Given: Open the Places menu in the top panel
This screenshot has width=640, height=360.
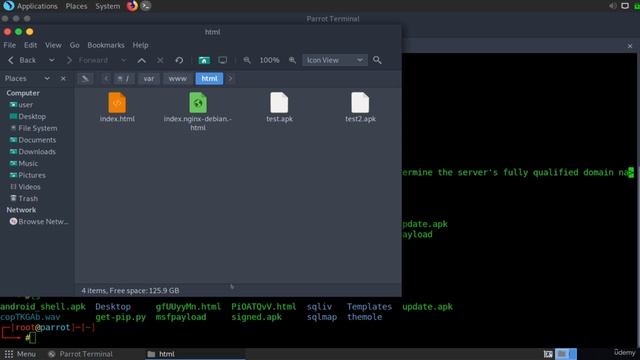Looking at the screenshot, I should pyautogui.click(x=76, y=6).
